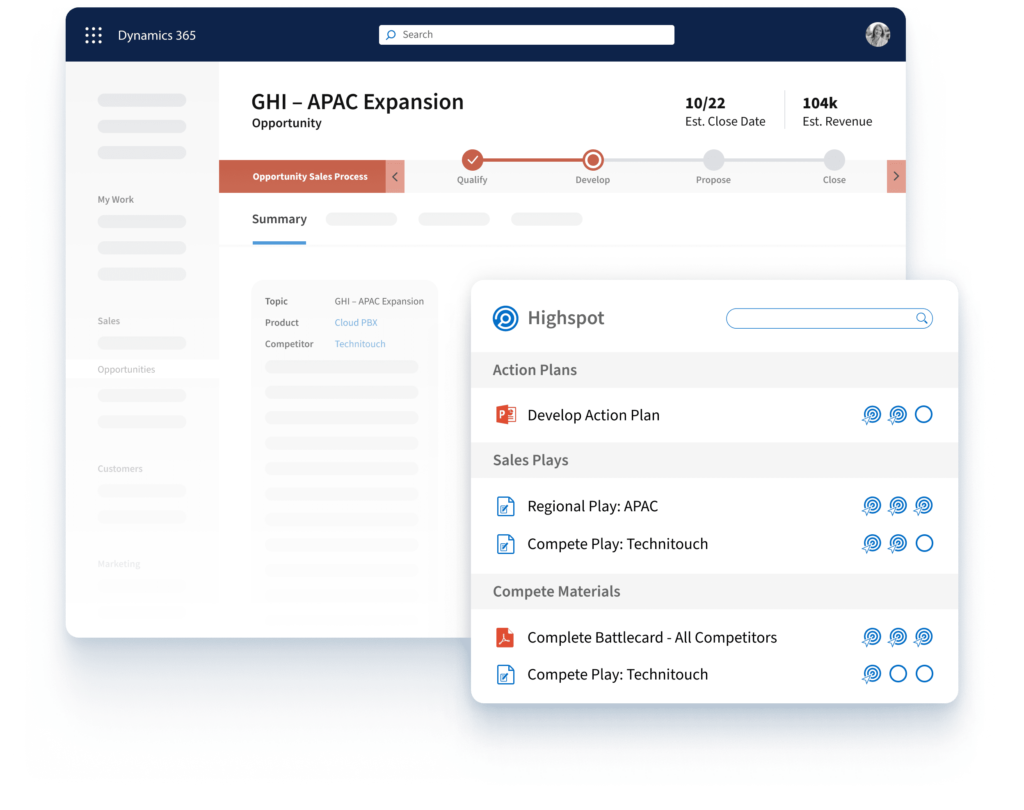
Task: Click the Highspot logo icon
Action: click(x=505, y=318)
